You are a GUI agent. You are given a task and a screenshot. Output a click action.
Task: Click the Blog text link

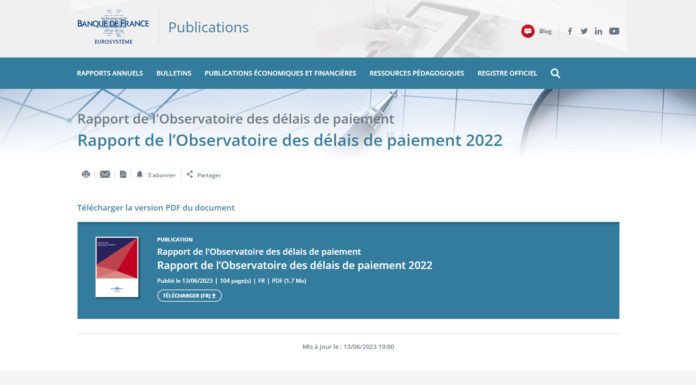pyautogui.click(x=545, y=31)
